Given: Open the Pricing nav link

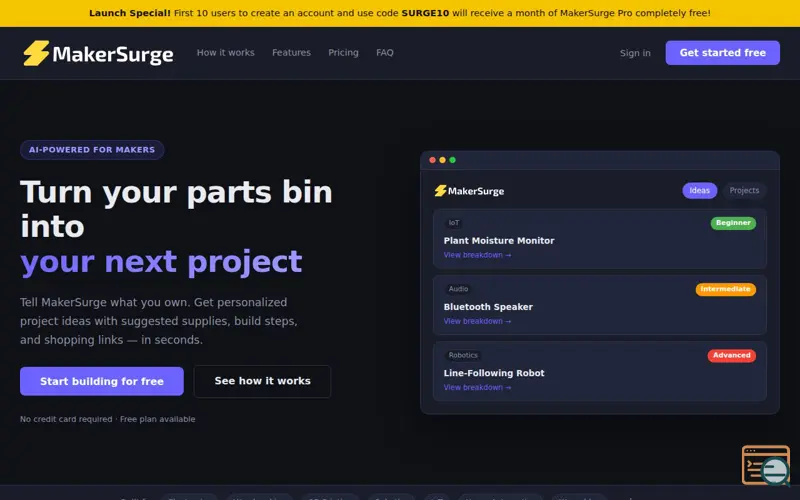Looking at the screenshot, I should (343, 53).
